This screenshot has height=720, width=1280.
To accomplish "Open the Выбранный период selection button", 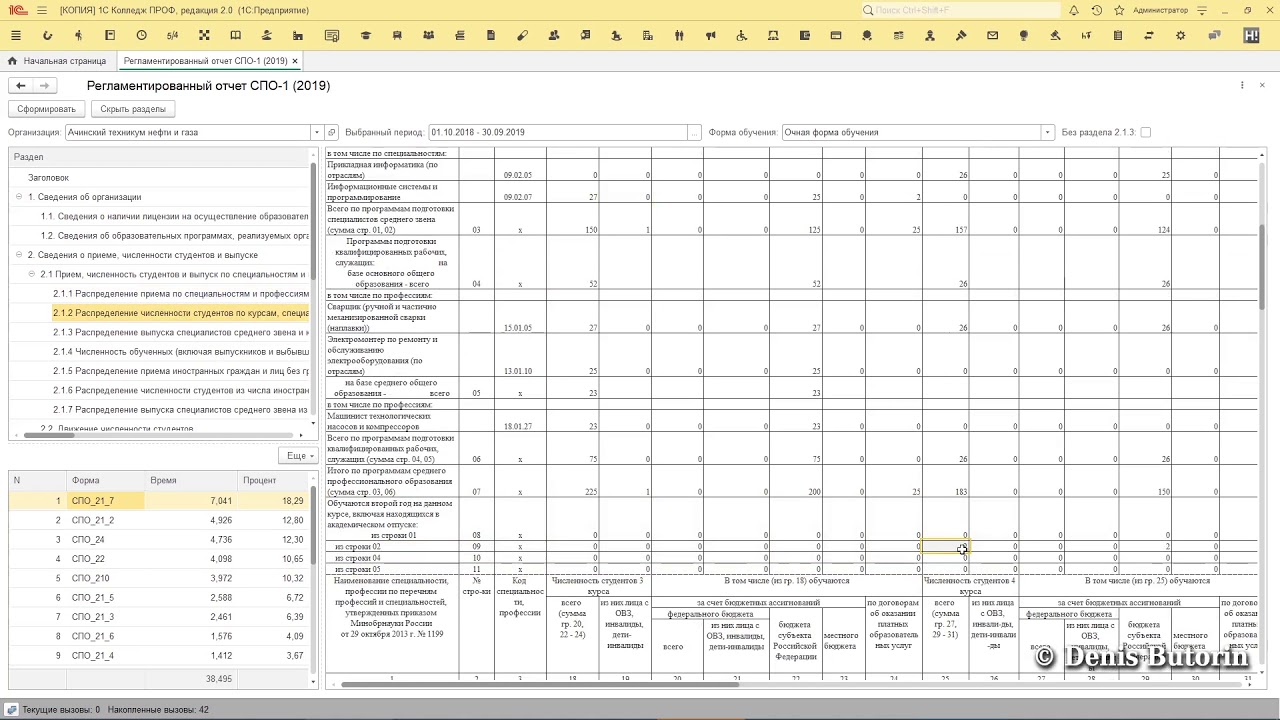I will 694,132.
